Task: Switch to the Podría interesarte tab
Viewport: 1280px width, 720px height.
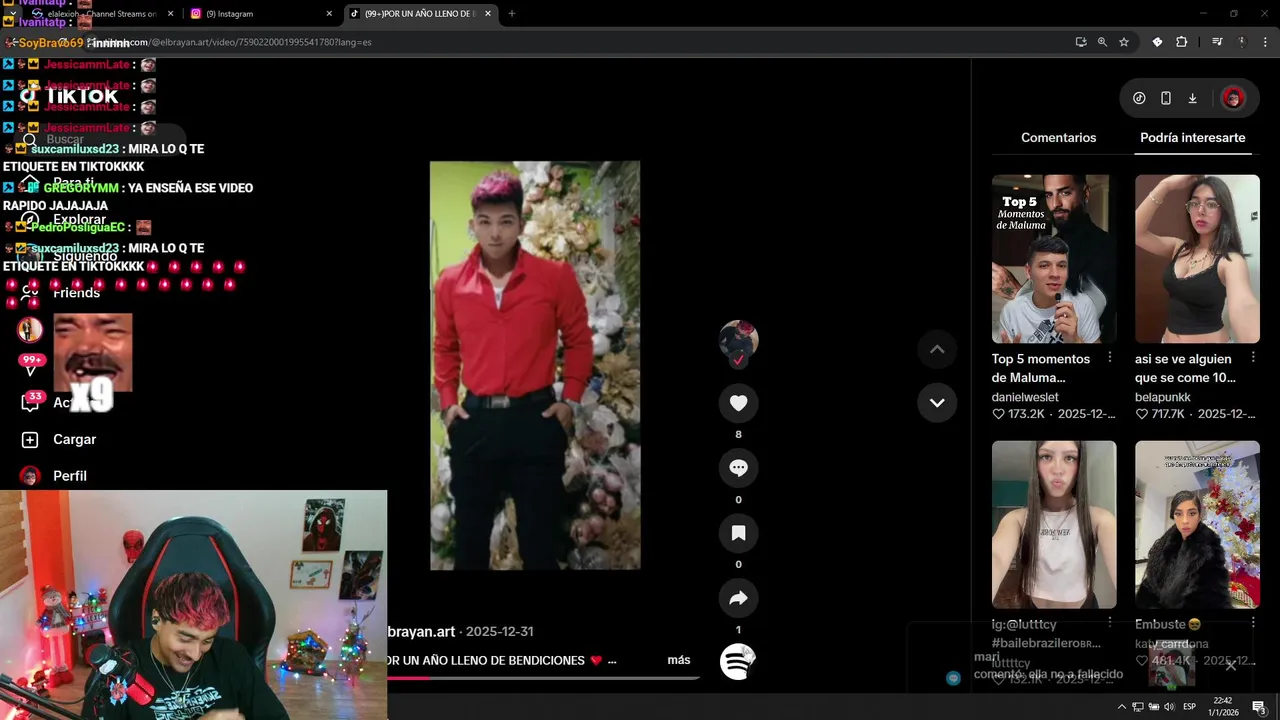Action: 1192,138
